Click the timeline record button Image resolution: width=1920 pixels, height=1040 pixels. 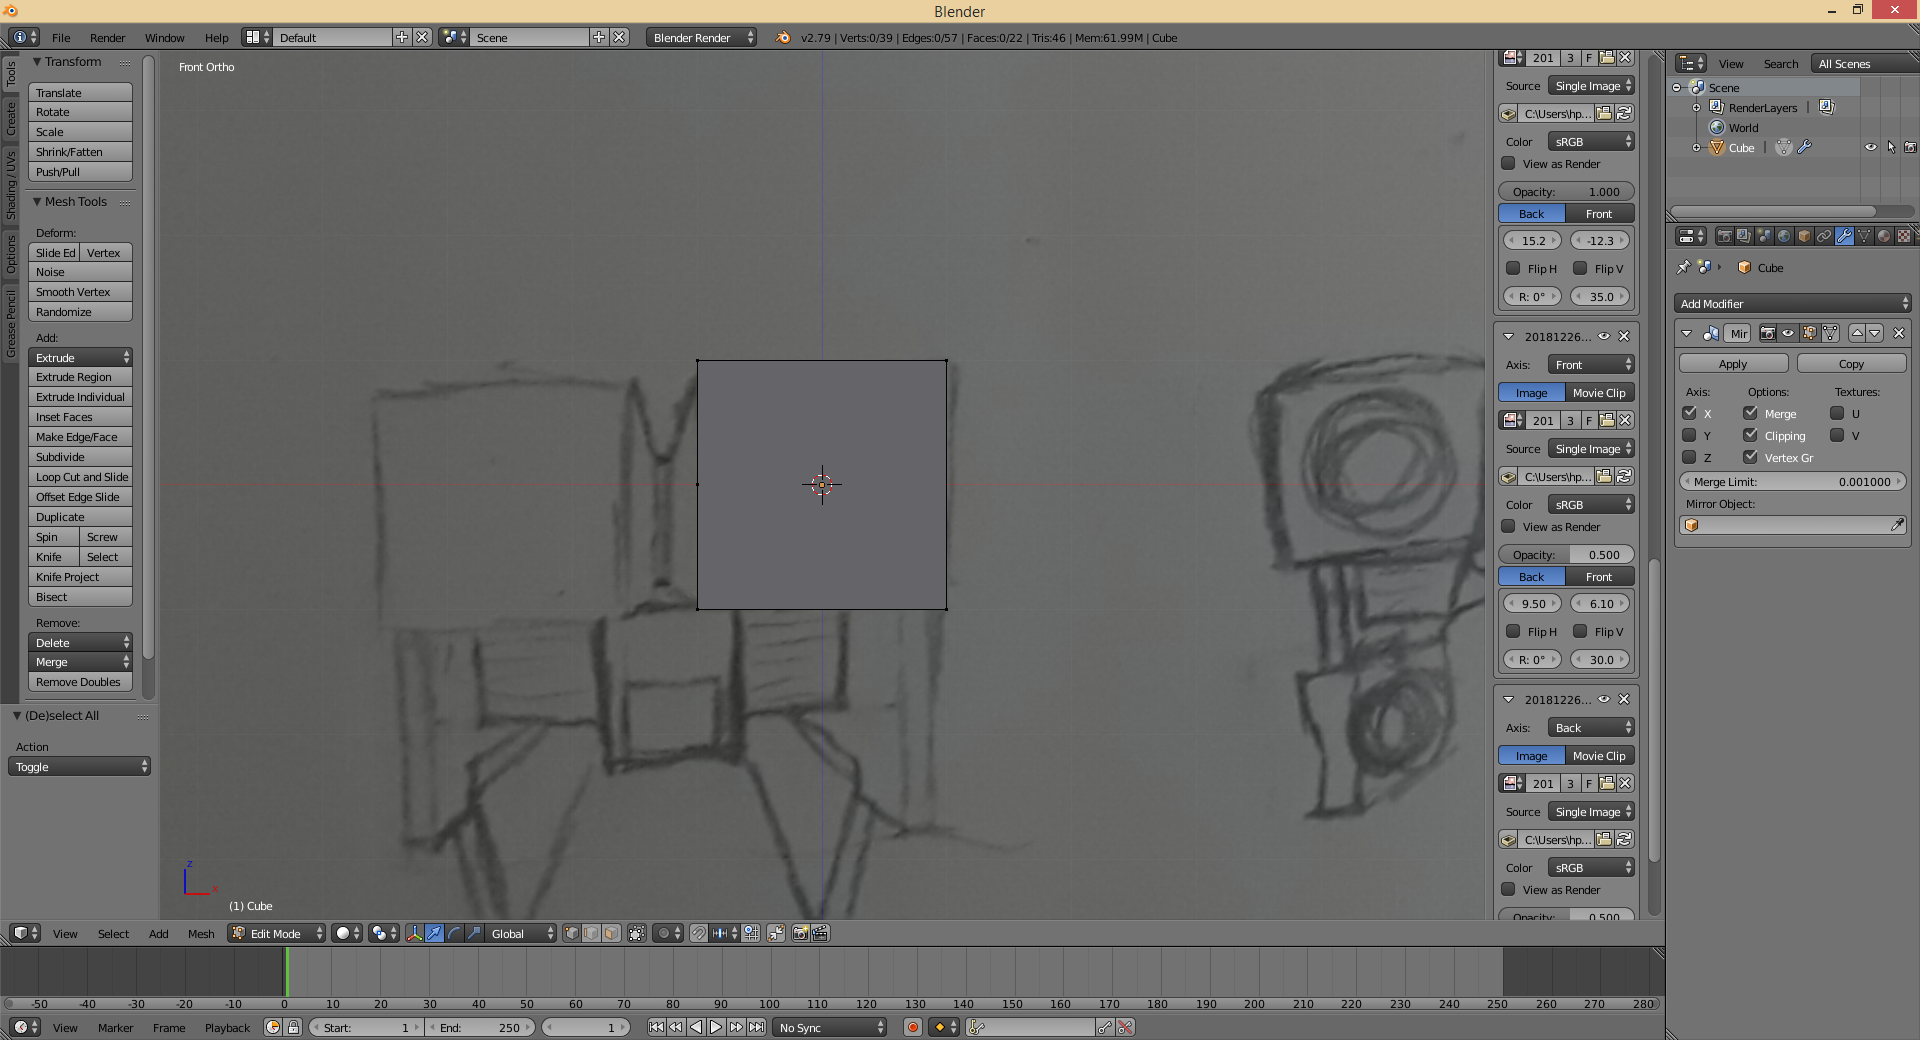point(912,1027)
